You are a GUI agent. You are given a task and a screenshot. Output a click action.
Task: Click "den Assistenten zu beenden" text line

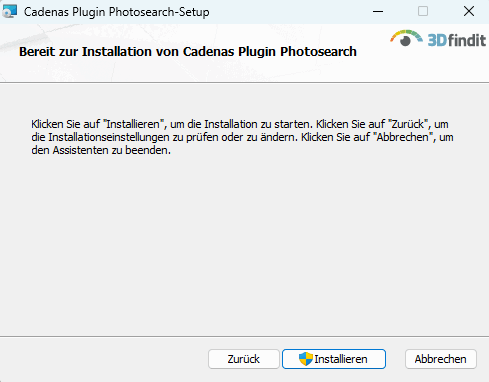(x=101, y=150)
